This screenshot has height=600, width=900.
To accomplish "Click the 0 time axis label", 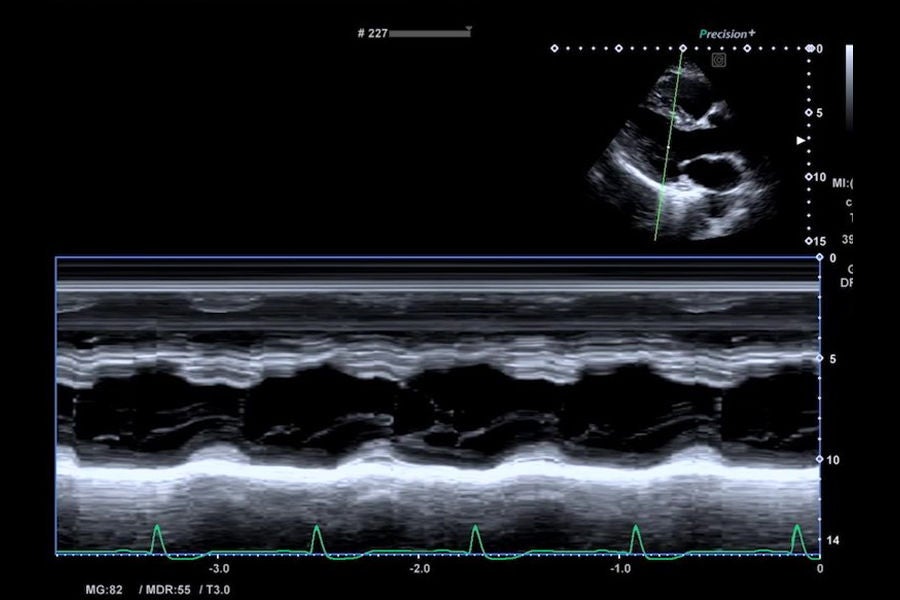I will point(820,569).
